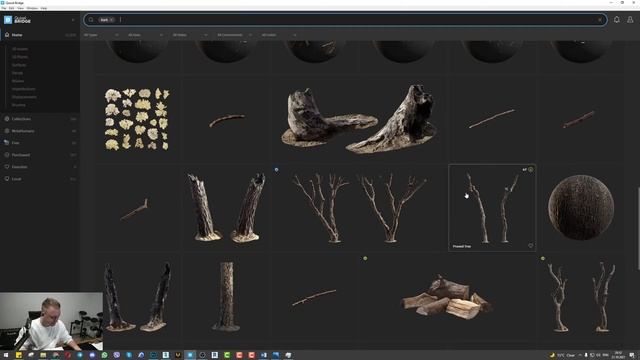
Task: Open the weather widget in the system tray
Action: tap(562, 355)
